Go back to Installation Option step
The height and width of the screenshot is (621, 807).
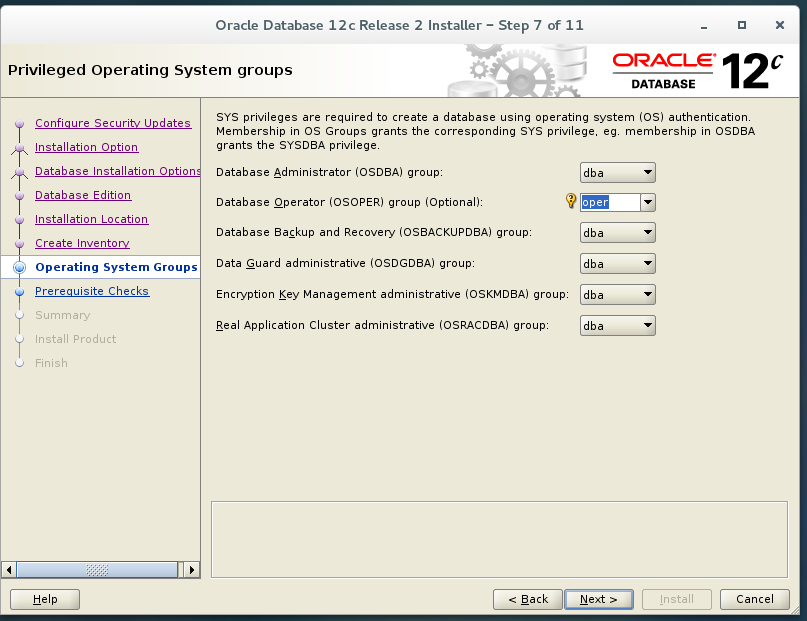click(x=86, y=147)
